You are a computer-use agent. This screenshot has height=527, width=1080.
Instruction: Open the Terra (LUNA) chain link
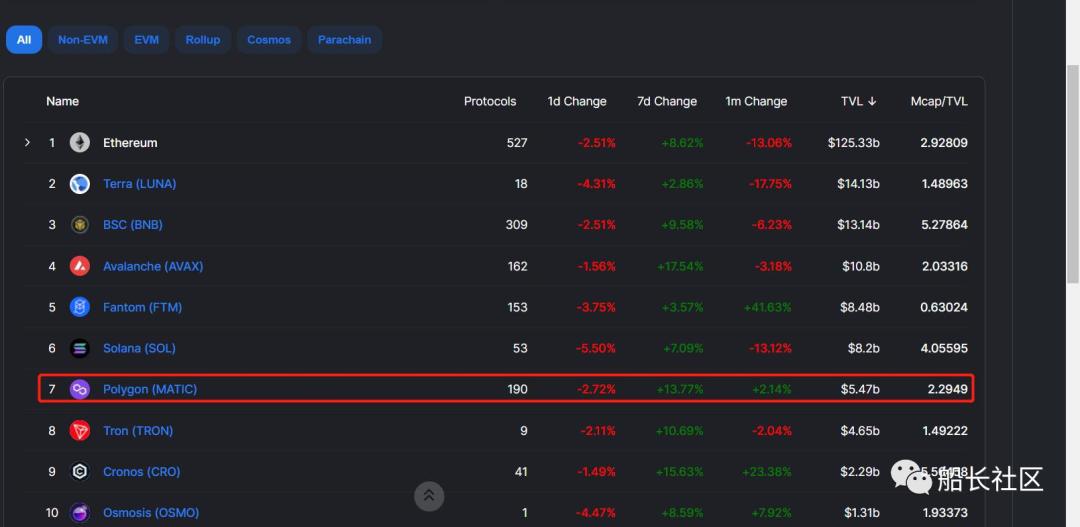point(140,184)
